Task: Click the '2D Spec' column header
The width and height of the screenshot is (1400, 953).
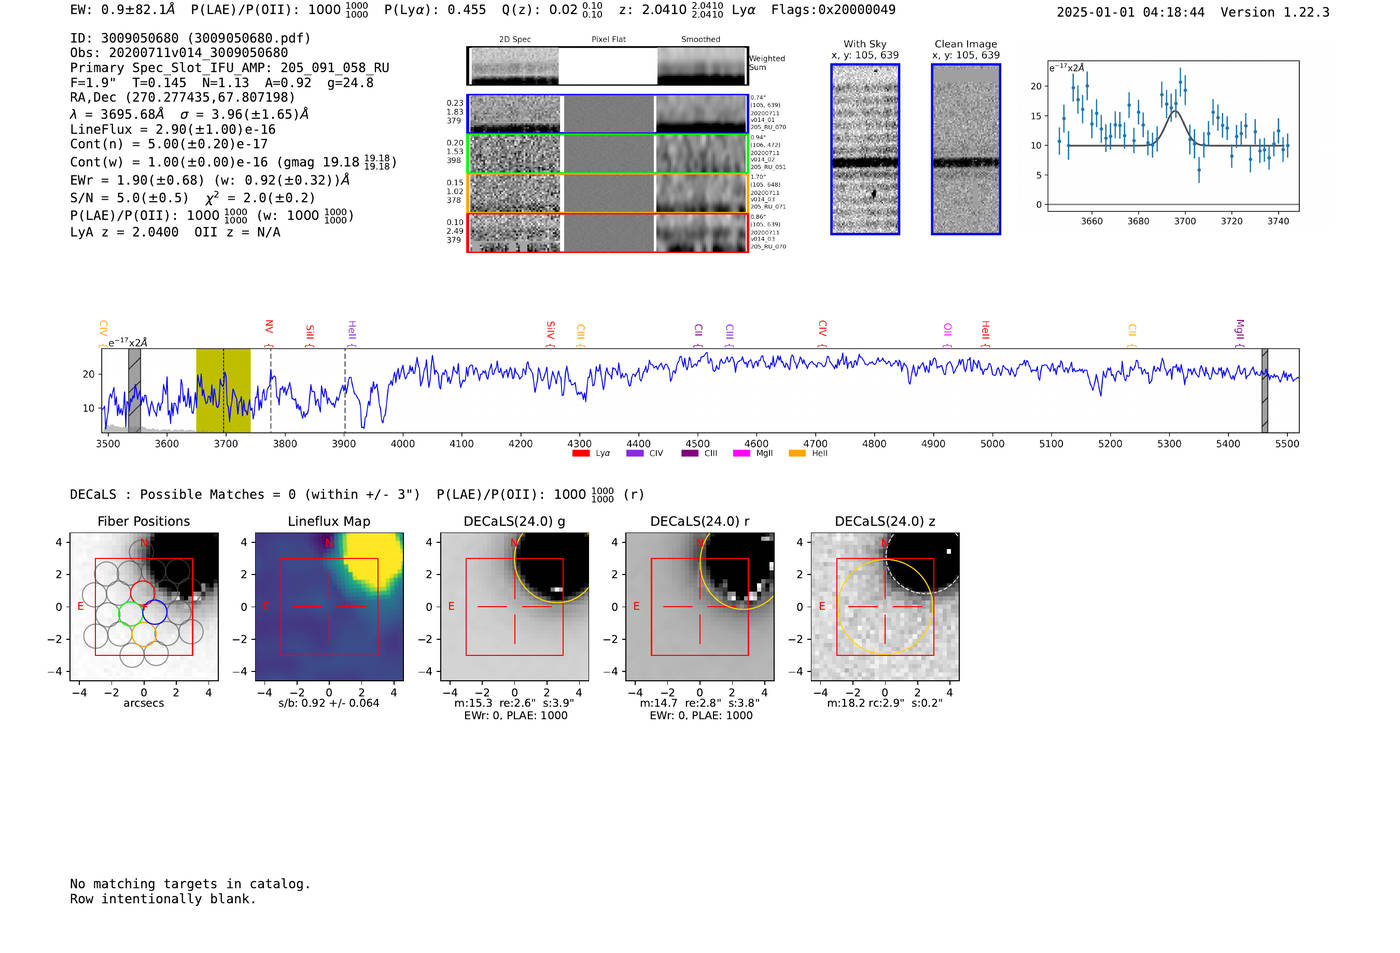Action: click(515, 39)
